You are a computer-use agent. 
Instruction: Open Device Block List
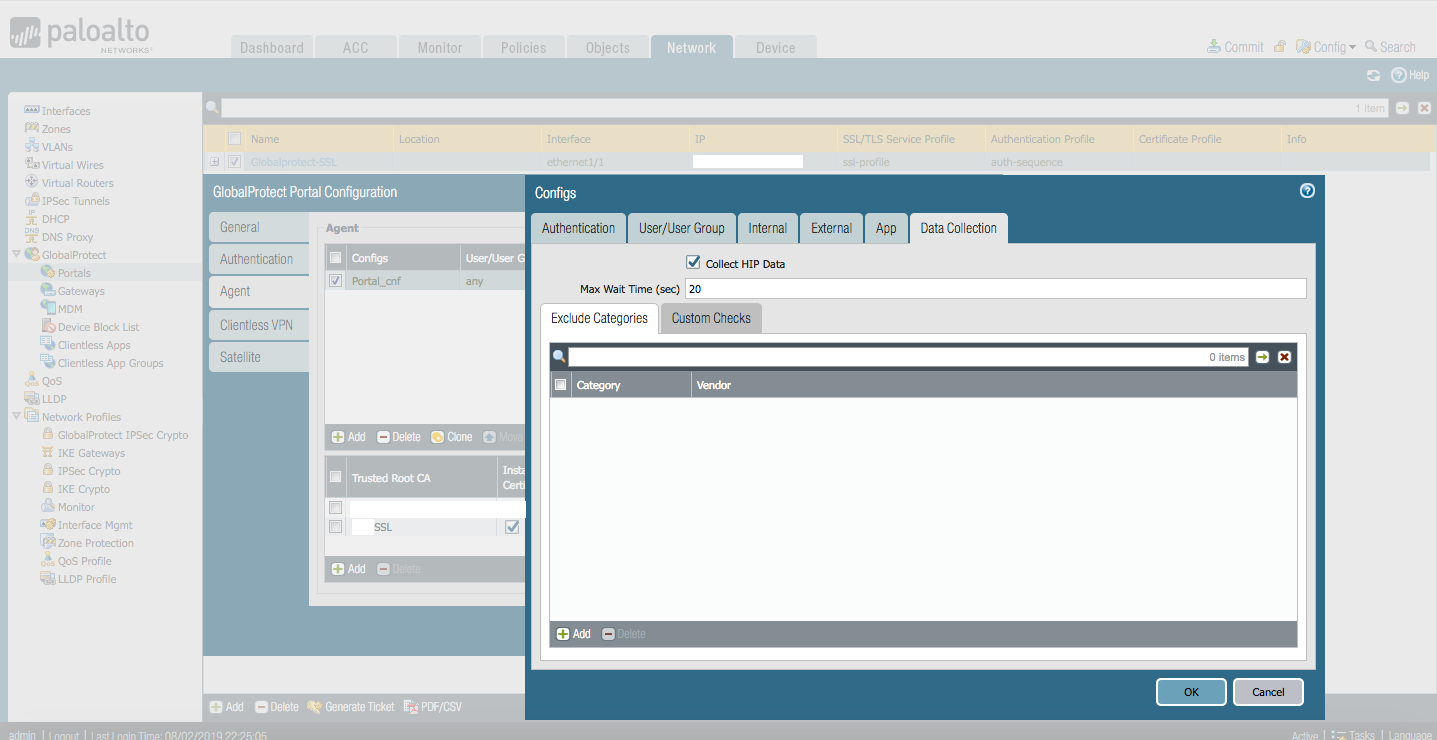click(x=98, y=327)
